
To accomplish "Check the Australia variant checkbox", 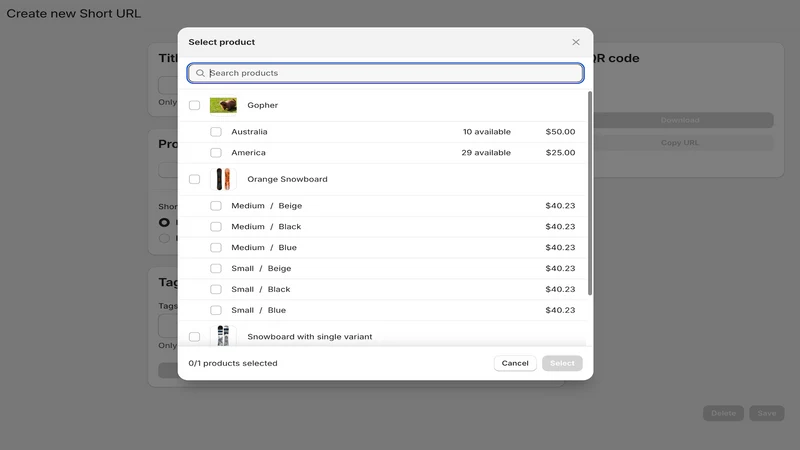I will coord(216,132).
